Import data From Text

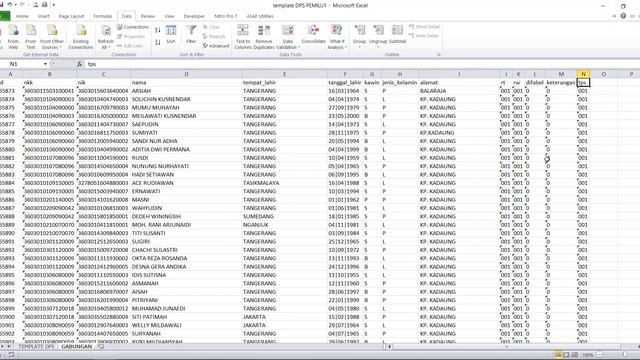pos(31,37)
